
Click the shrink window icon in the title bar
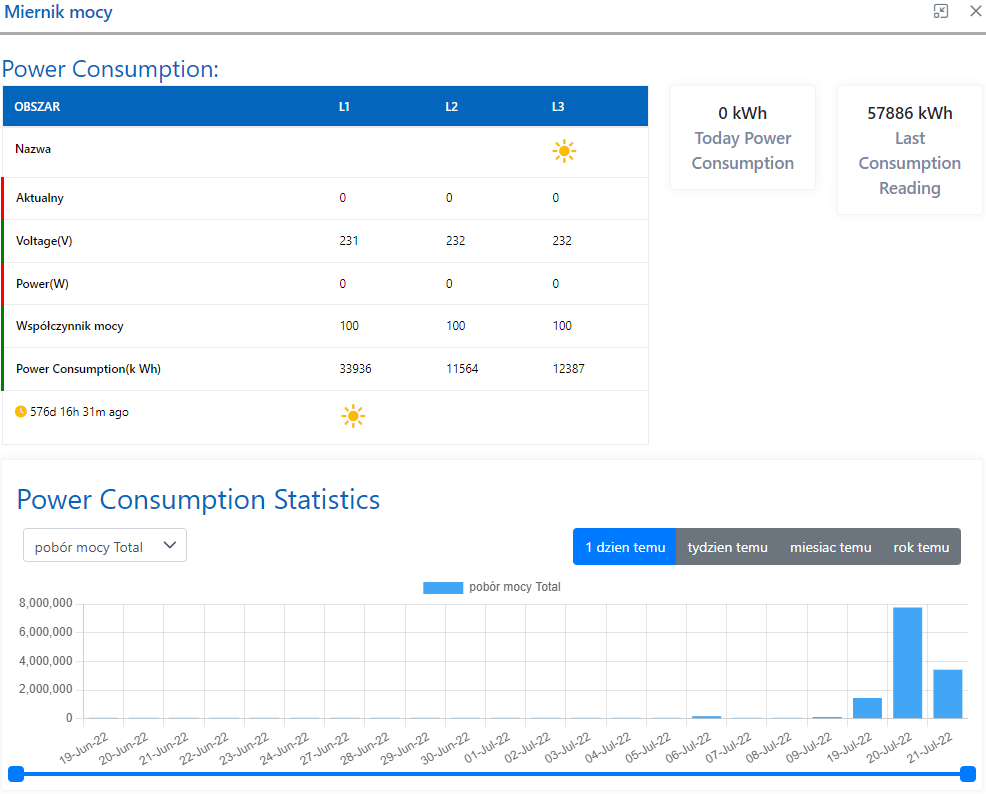940,12
